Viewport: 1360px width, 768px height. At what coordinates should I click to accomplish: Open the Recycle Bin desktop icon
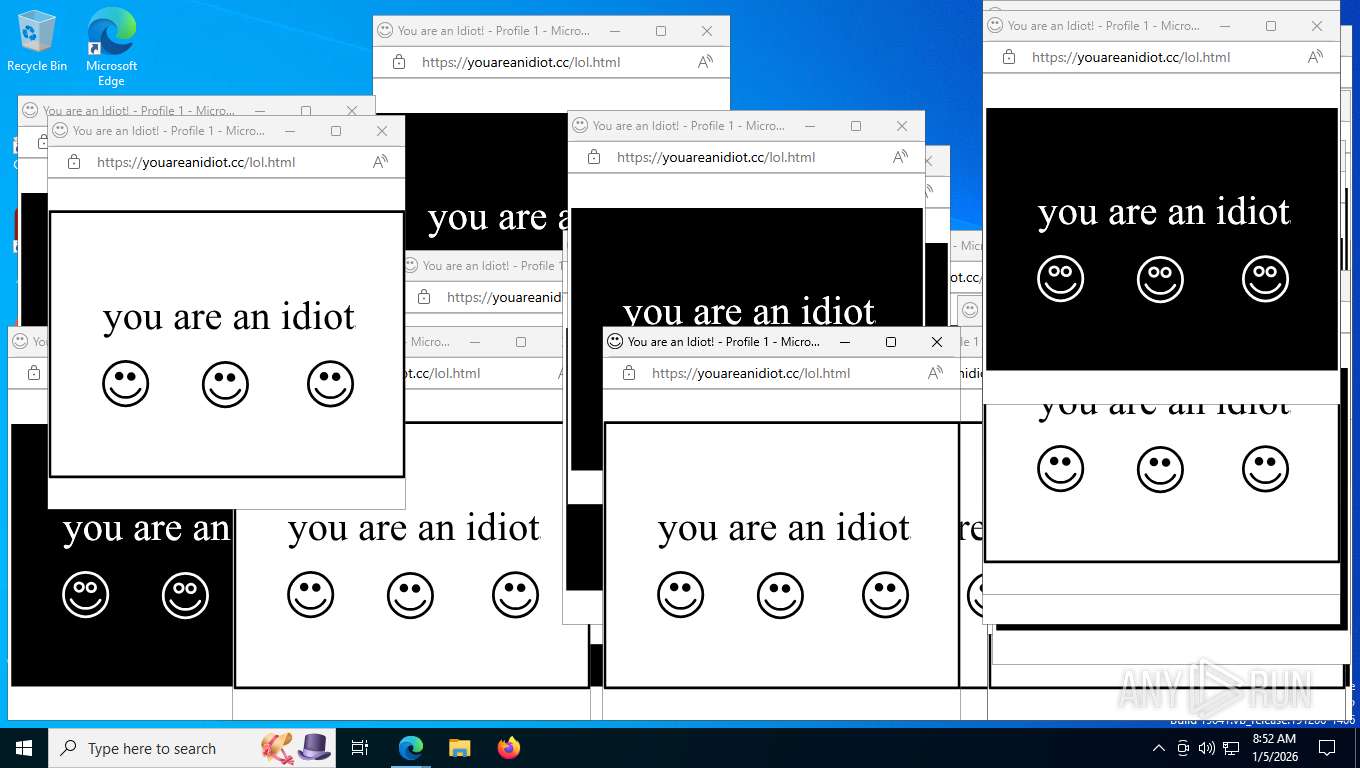coord(37,41)
